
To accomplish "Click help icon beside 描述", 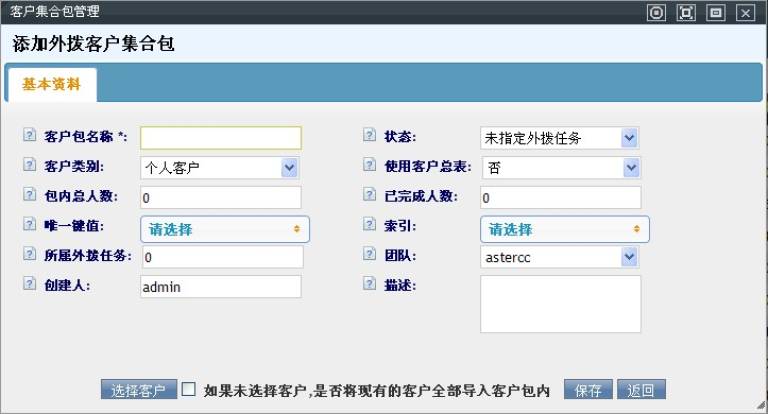I will [368, 286].
